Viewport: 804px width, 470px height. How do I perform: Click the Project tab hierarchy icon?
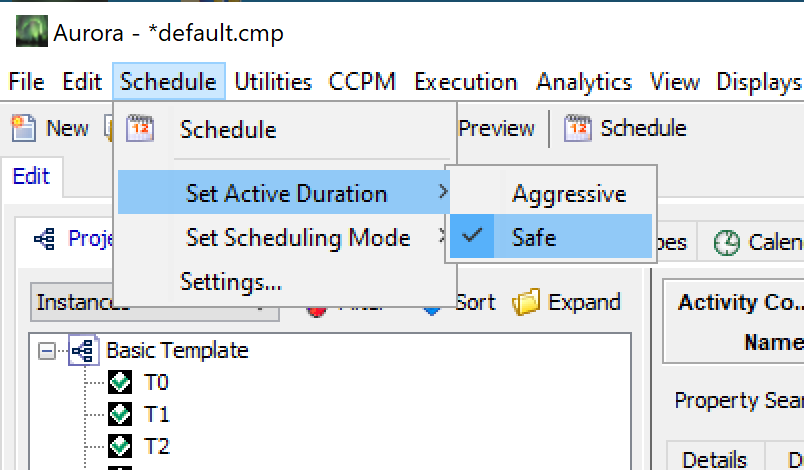coord(44,238)
